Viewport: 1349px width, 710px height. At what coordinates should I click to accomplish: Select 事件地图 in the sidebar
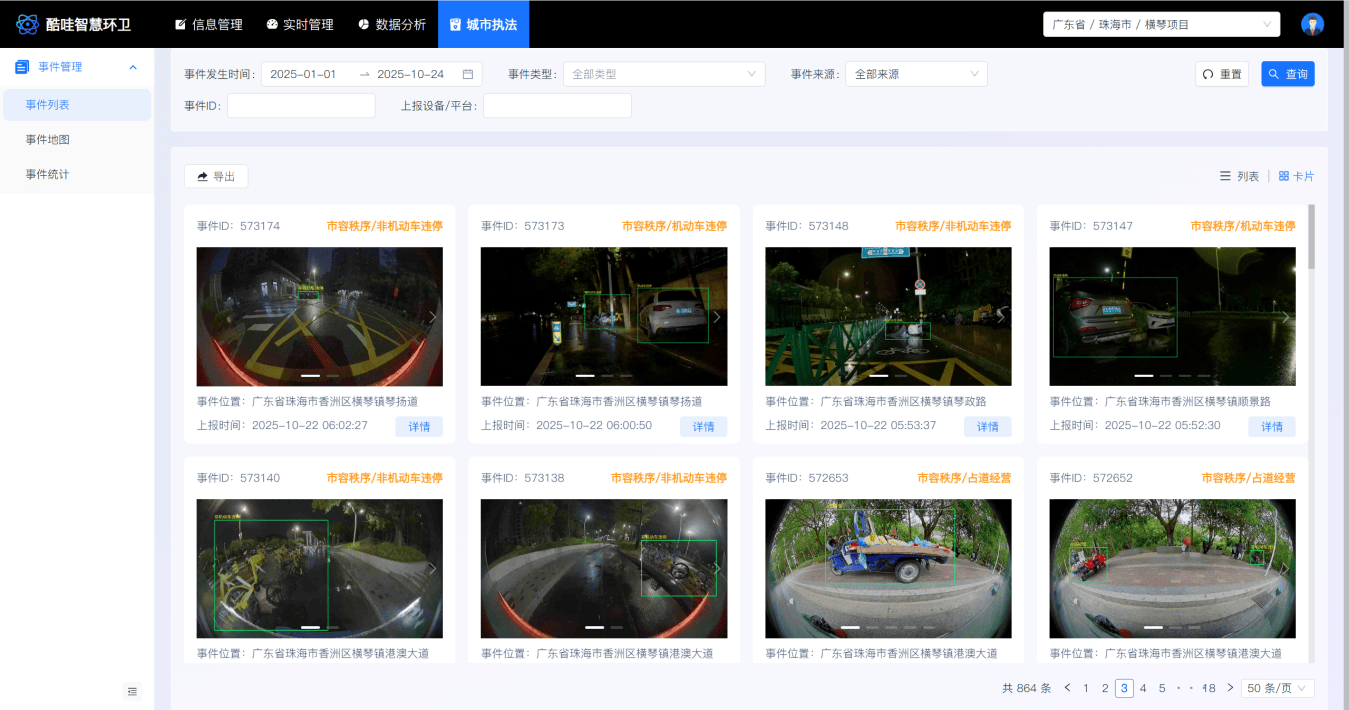(48, 140)
